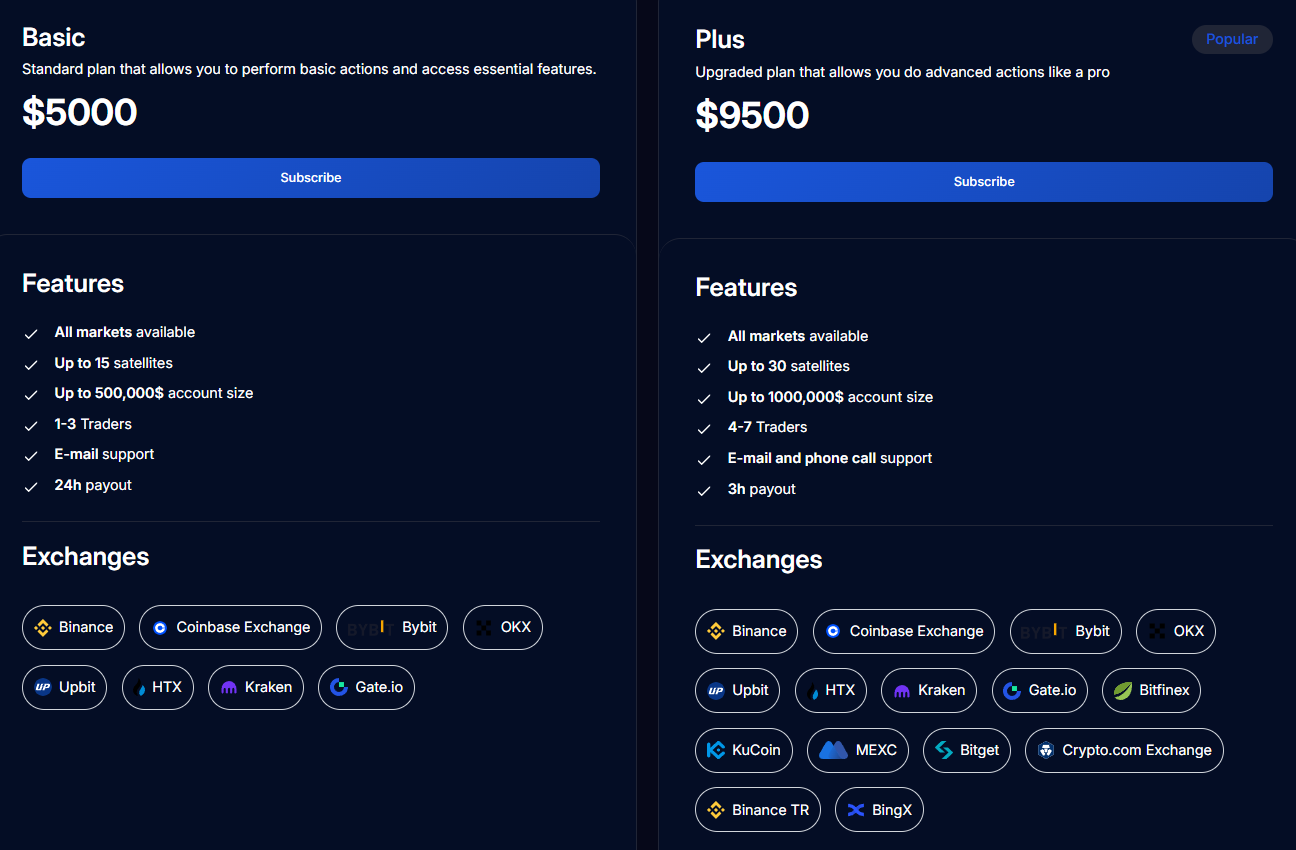
Task: Click the KuCoin logo
Action: [x=715, y=750]
